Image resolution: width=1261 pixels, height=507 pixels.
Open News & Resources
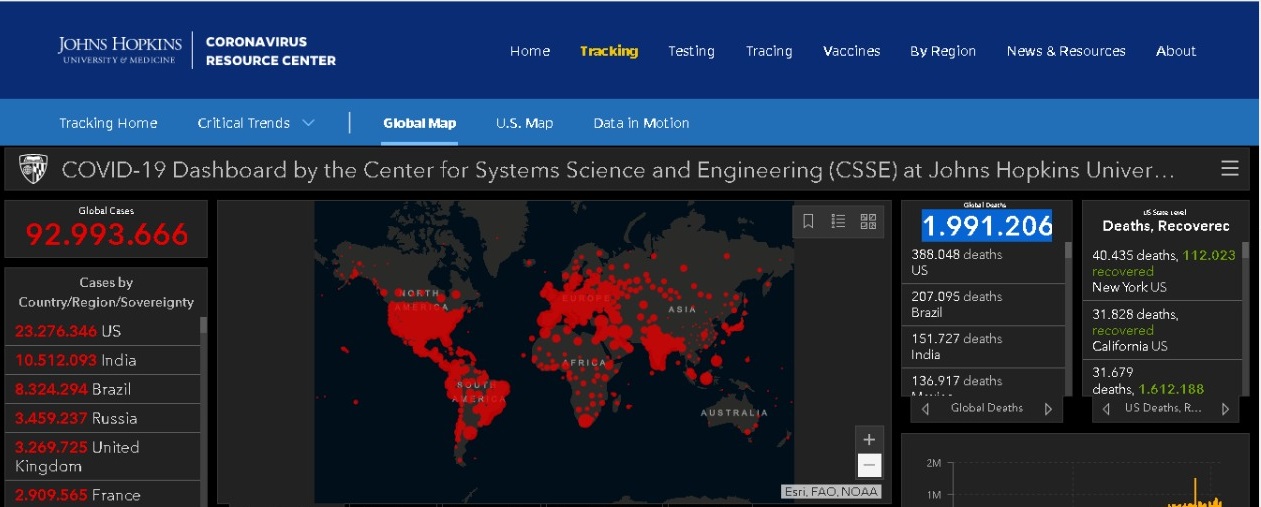click(1066, 51)
